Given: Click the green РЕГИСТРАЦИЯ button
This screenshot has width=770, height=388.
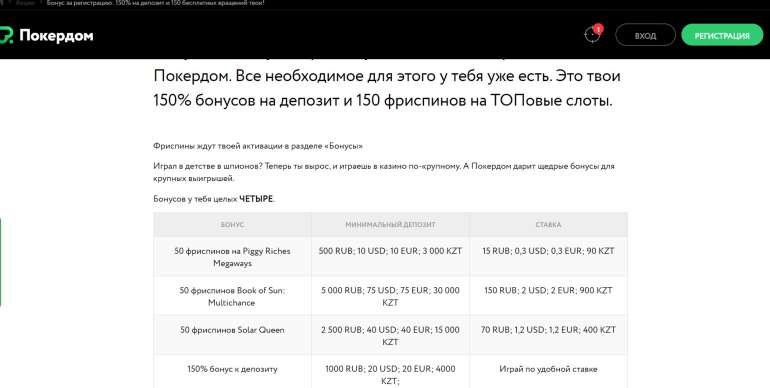Looking at the screenshot, I should tap(722, 35).
